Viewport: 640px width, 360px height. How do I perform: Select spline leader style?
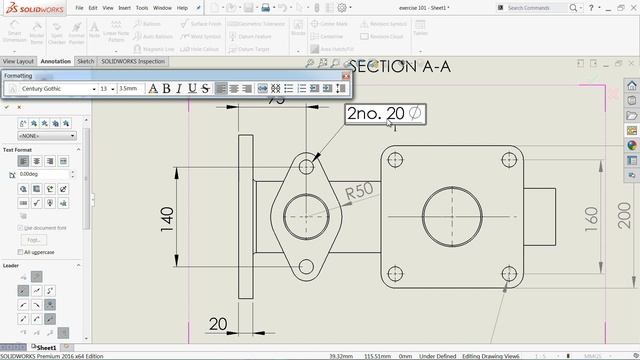[x=50, y=291]
